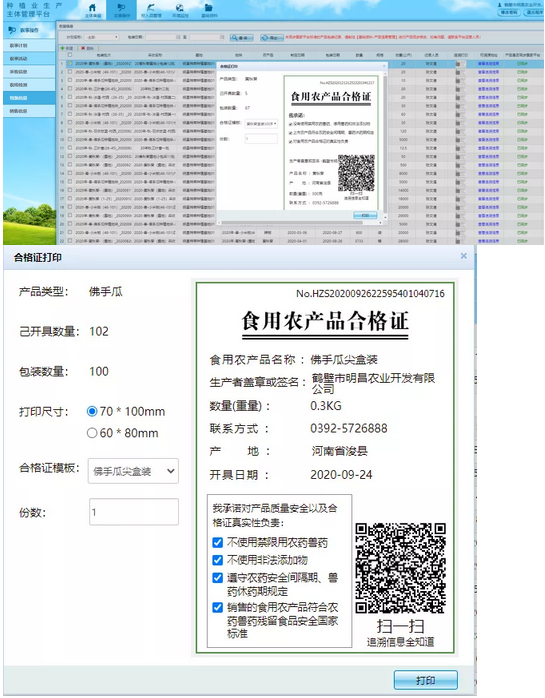Screen dimensions: 545x698
Task: Close the 合格证打印 dialog with the X
Action: point(464,256)
